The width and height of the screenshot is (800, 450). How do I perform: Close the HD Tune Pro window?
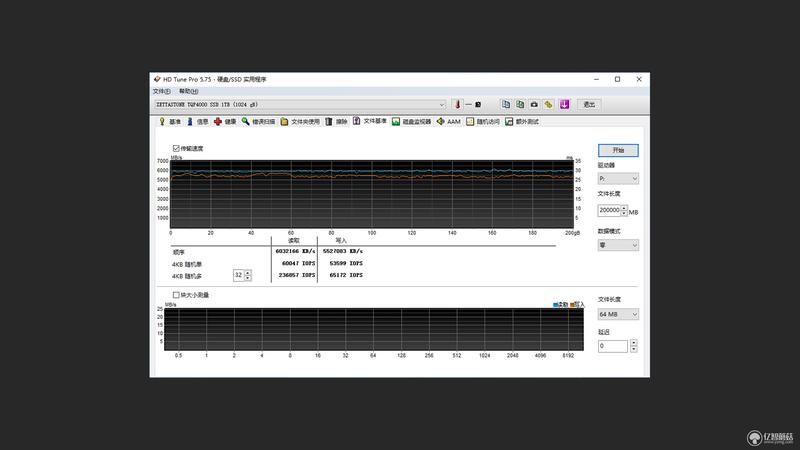(639, 79)
